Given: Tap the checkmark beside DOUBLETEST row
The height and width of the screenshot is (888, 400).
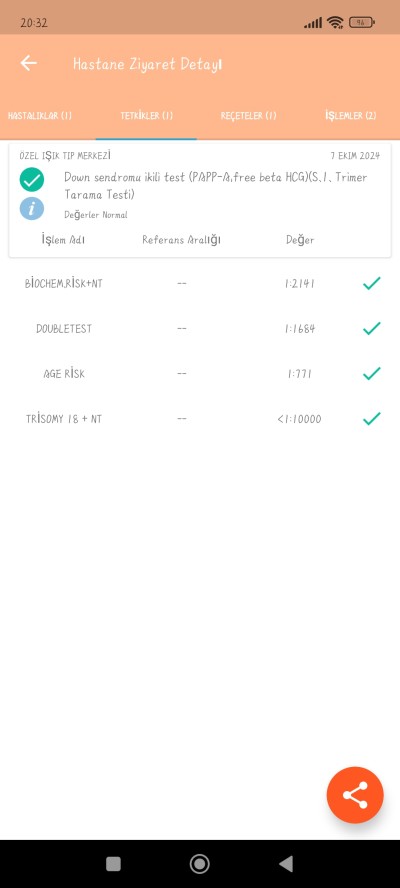Looking at the screenshot, I should point(372,328).
